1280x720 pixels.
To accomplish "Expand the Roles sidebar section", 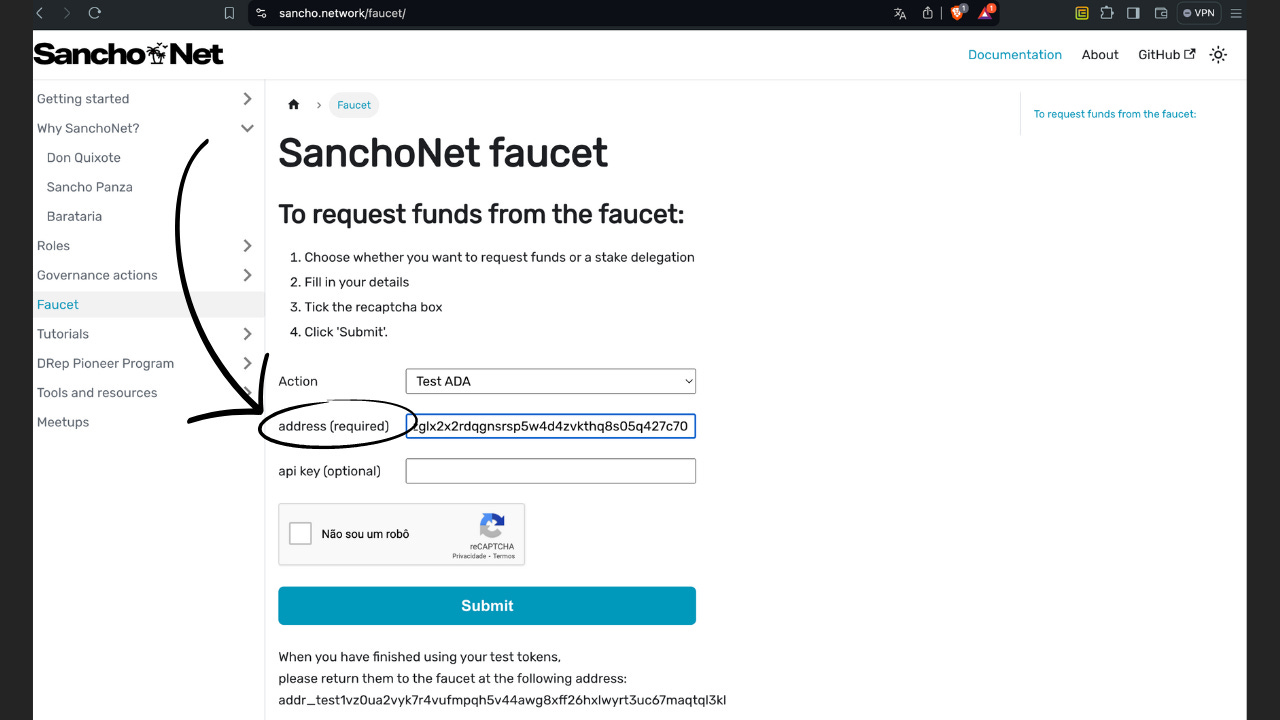I will pos(247,245).
